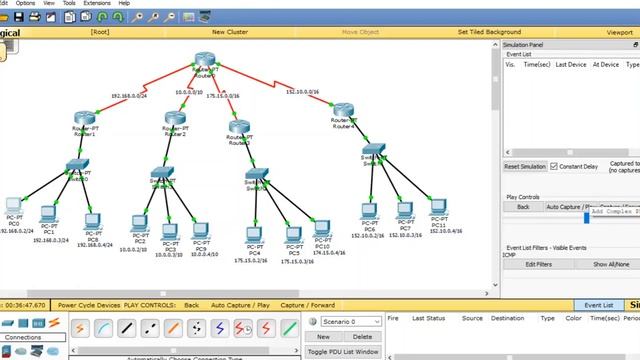The image size is (640, 360).
Task: Open the Extensions menu
Action: click(x=97, y=3)
